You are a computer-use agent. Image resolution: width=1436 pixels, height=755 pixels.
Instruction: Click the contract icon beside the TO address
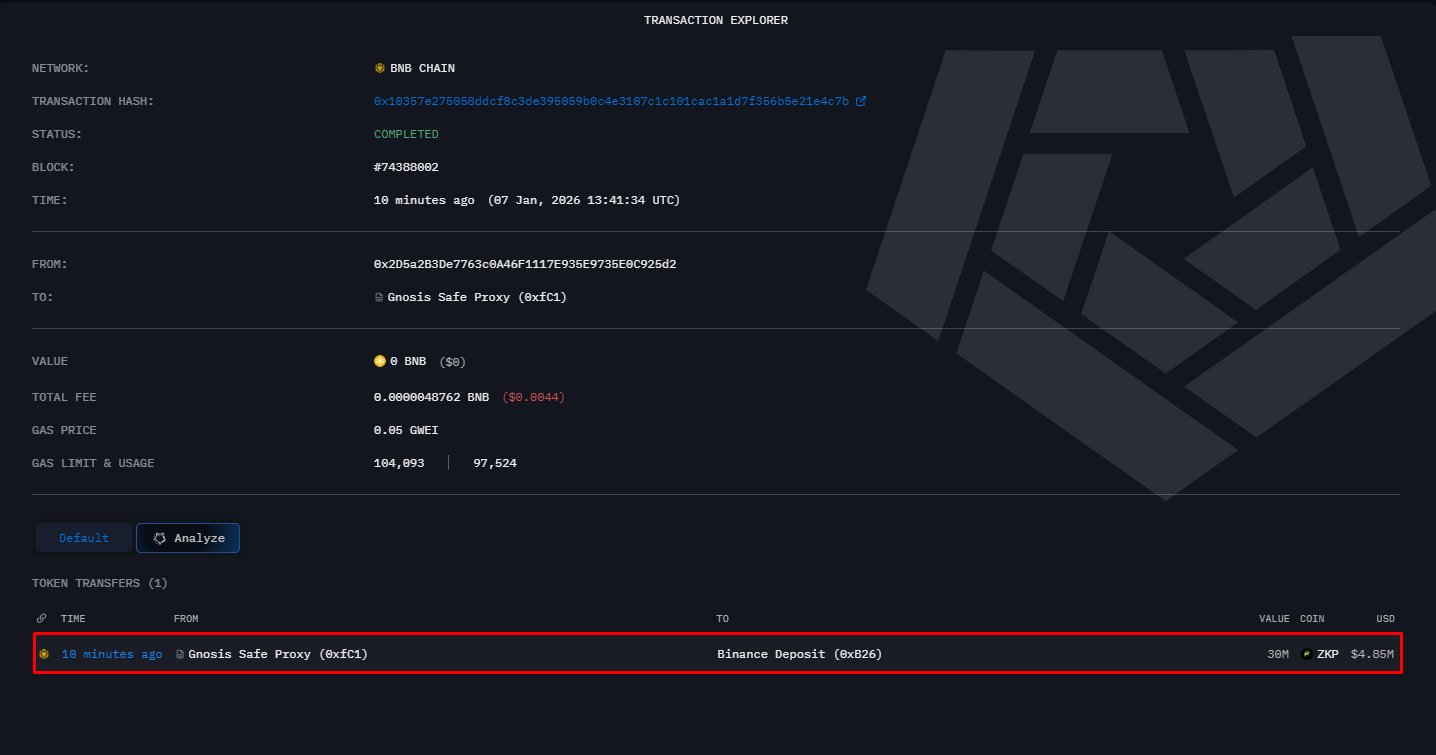379,297
